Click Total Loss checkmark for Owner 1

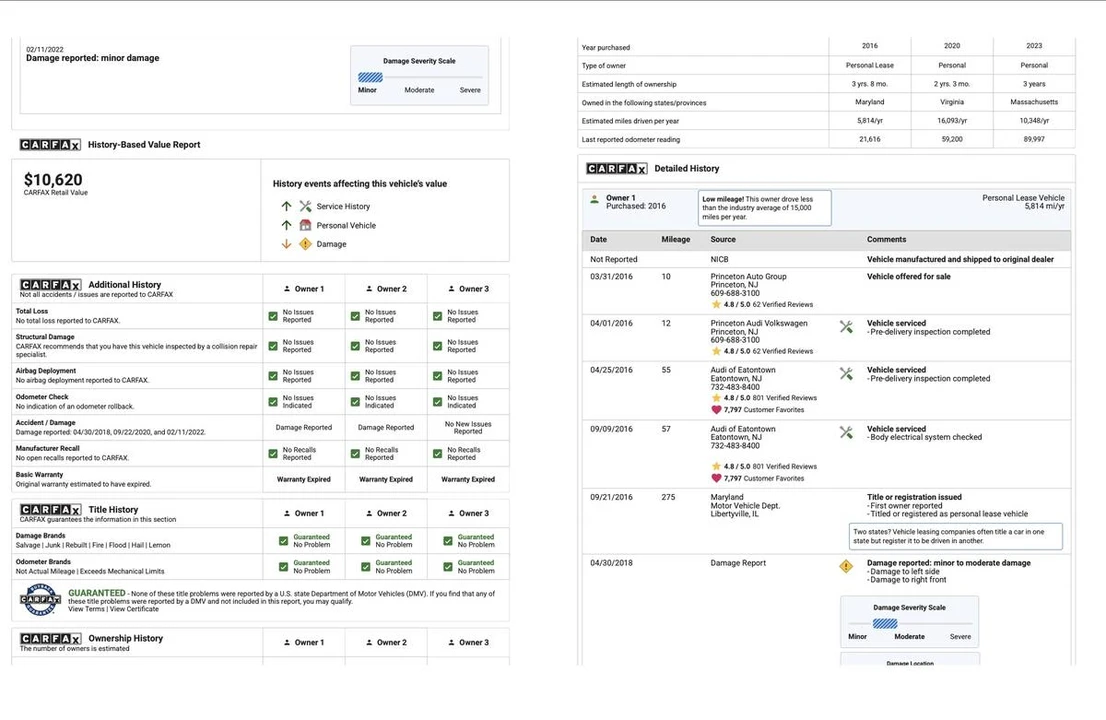[x=273, y=316]
